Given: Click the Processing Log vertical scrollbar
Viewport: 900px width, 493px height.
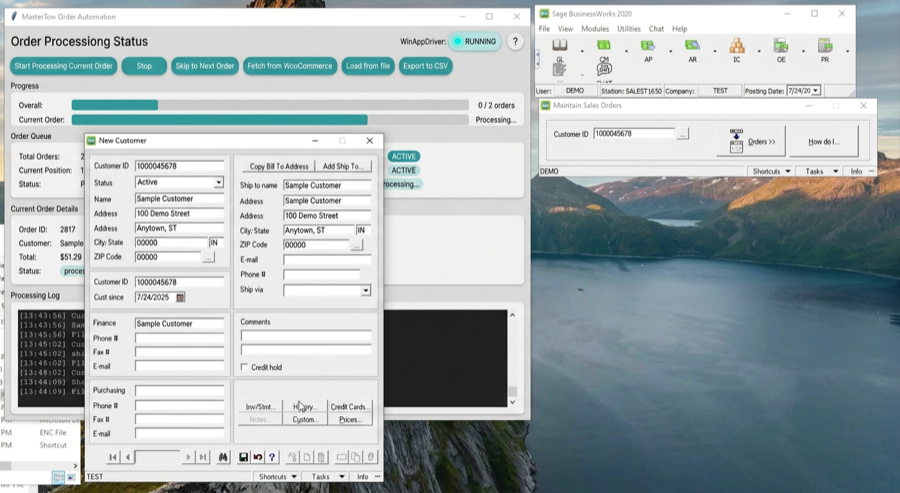Looking at the screenshot, I should coord(513,358).
